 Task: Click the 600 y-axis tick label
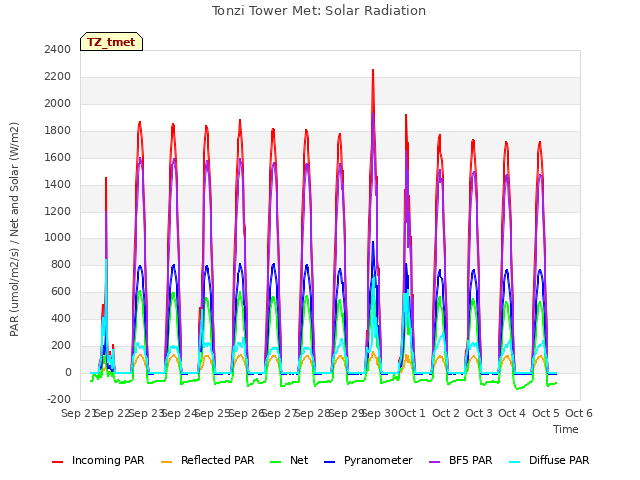pyautogui.click(x=61, y=291)
